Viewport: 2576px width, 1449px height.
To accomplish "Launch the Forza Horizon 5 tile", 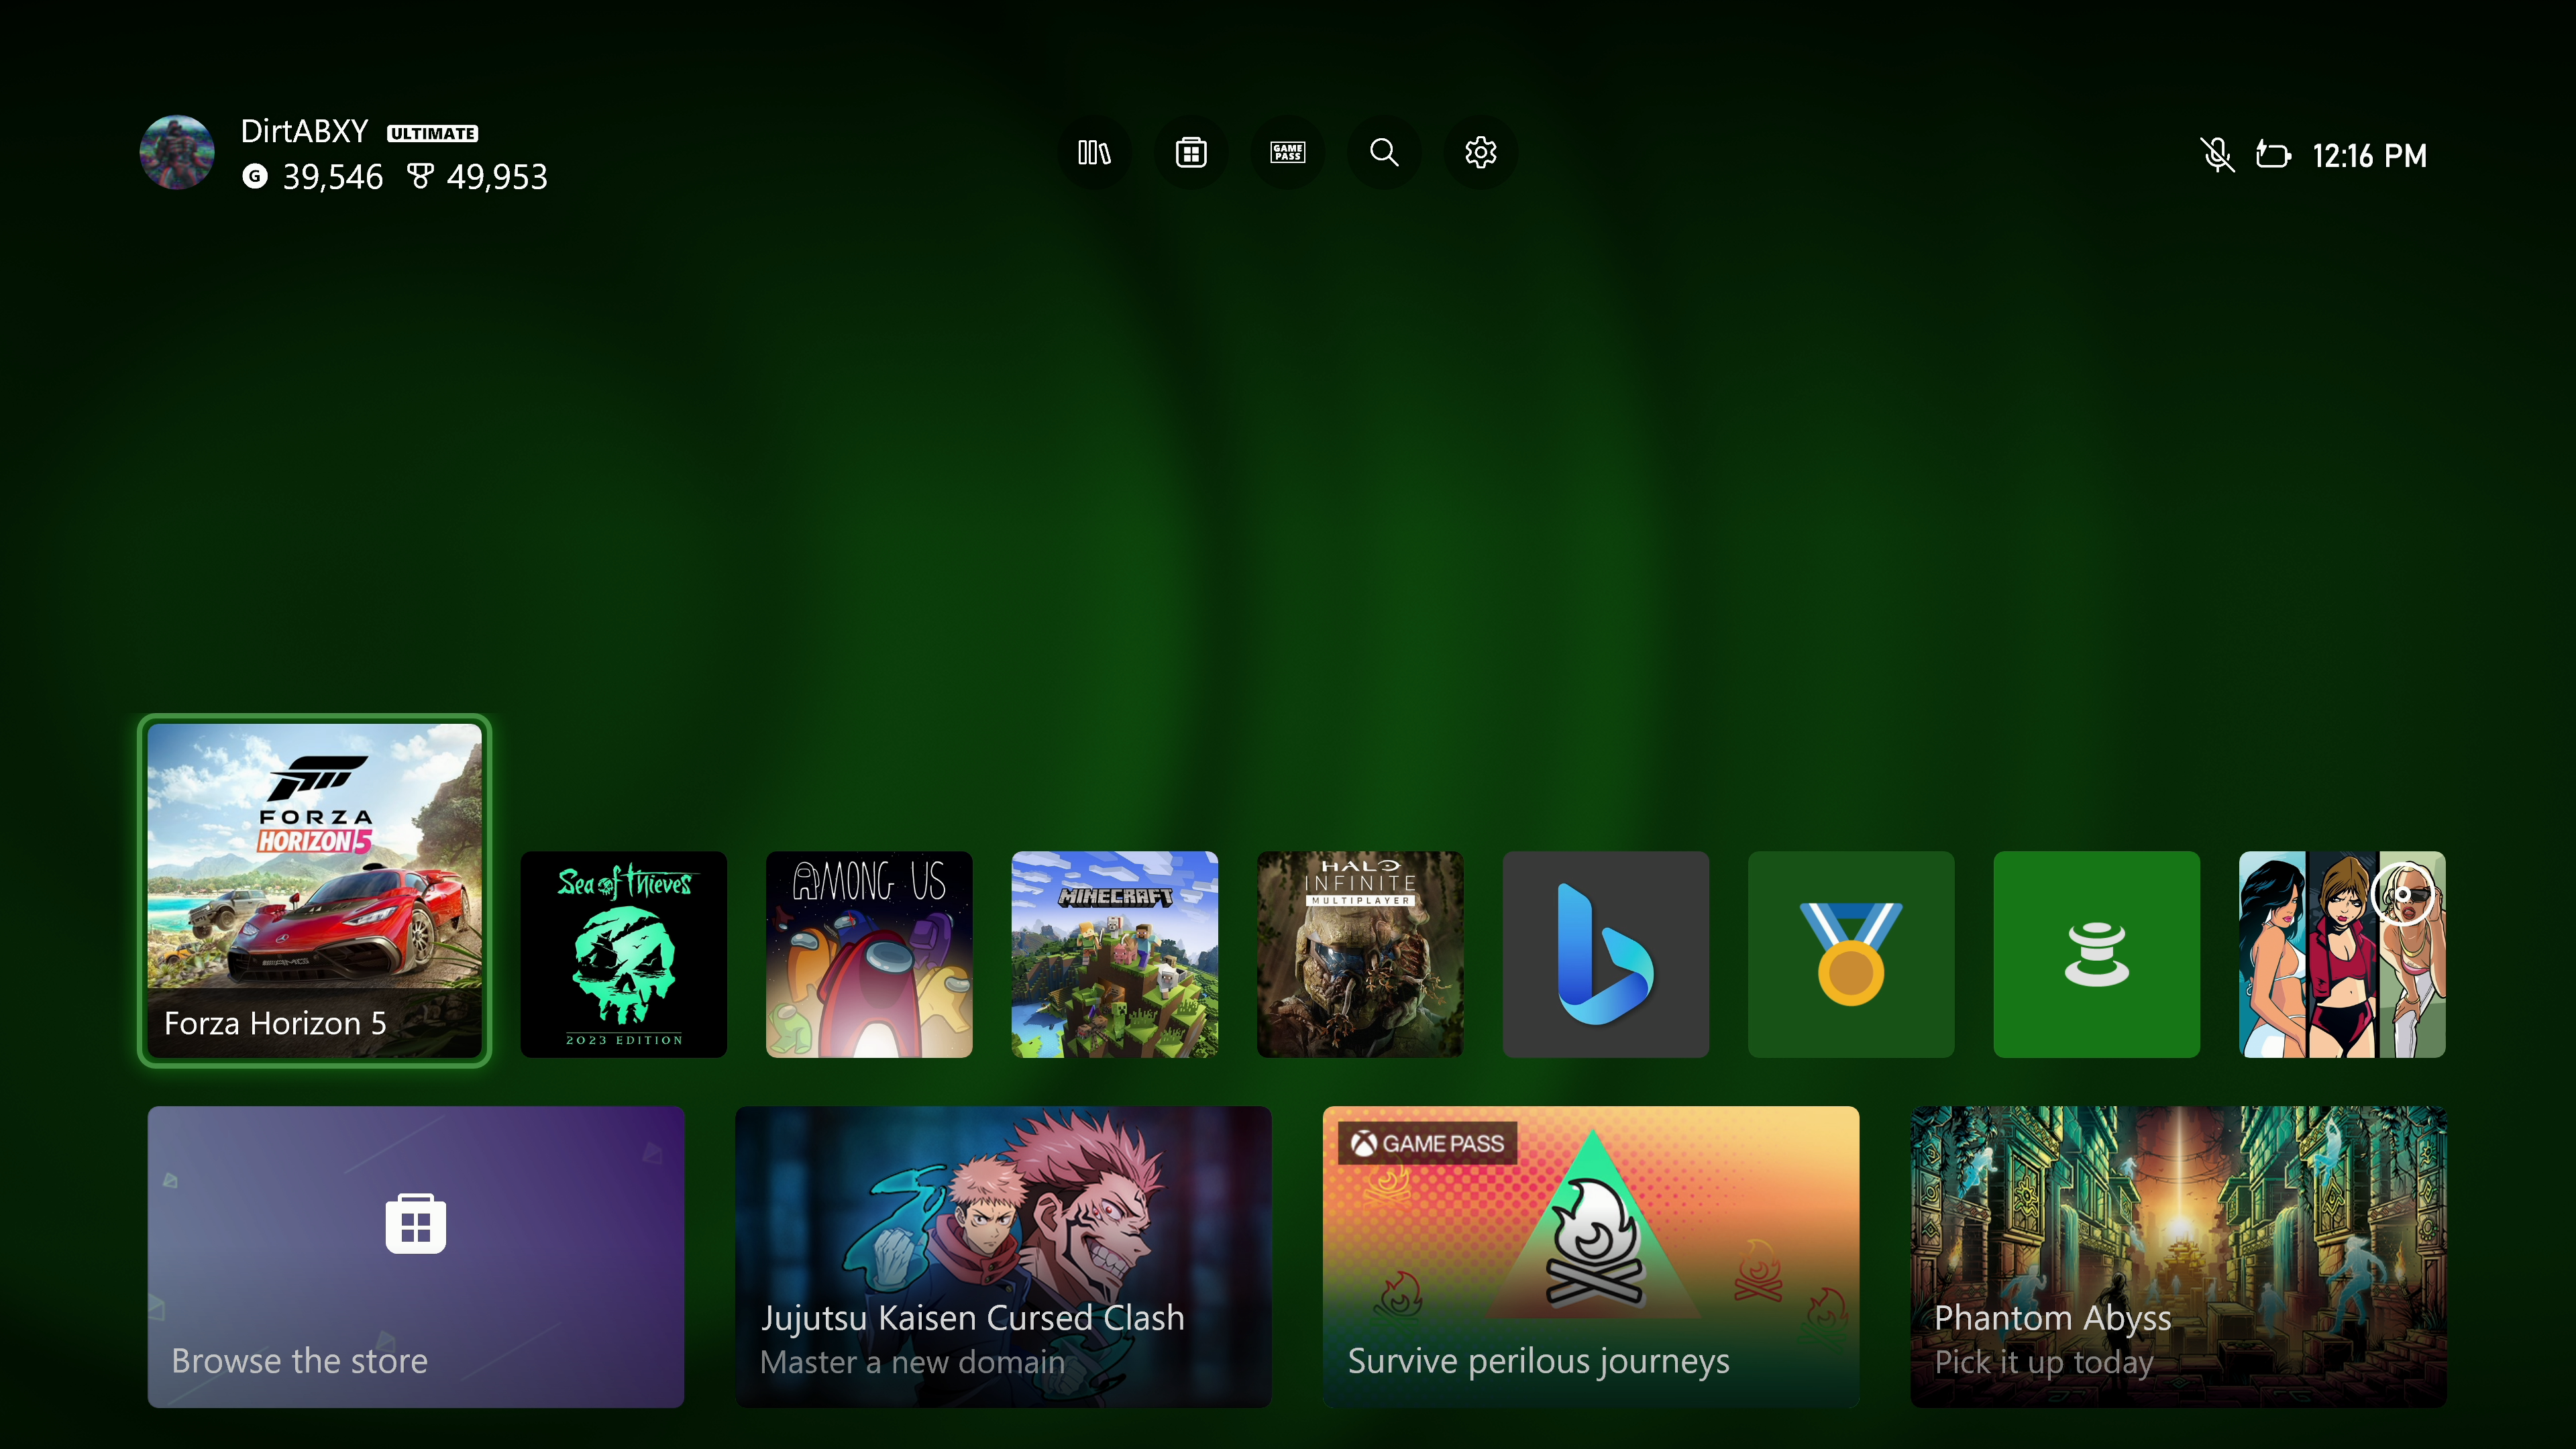I will pos(314,890).
